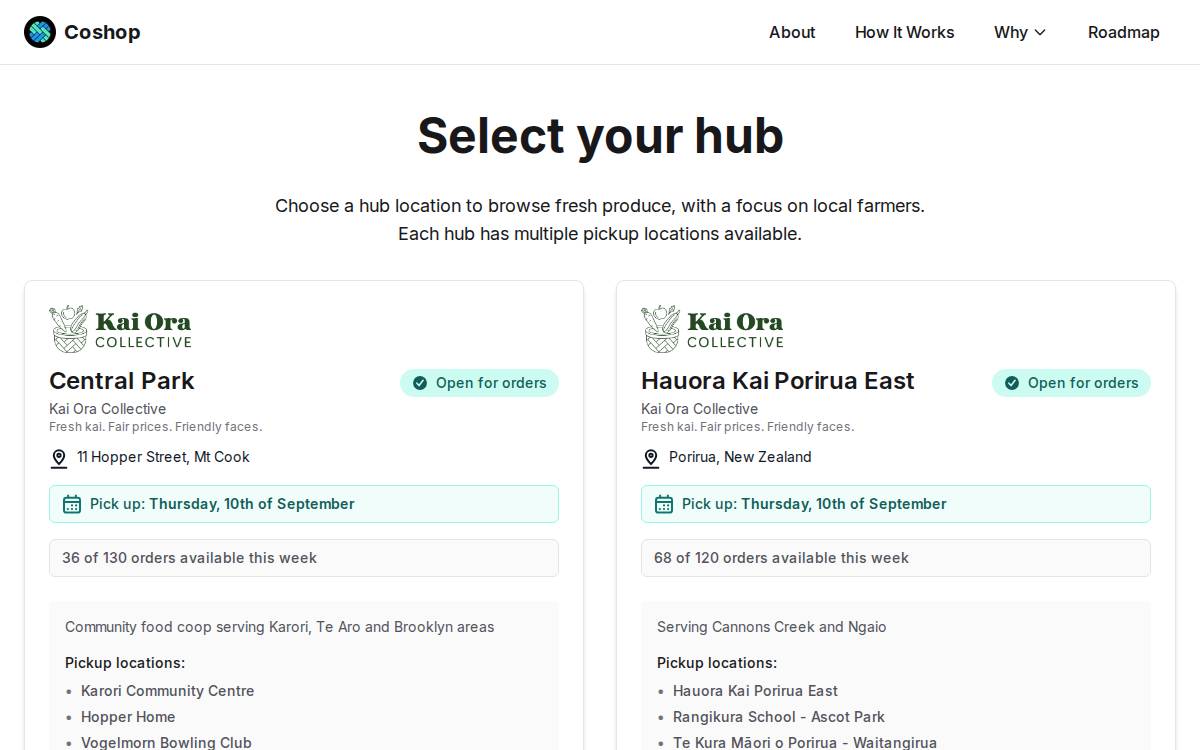Click 'Kai Ora Collective' under Central Park
1200x750 pixels.
point(108,409)
